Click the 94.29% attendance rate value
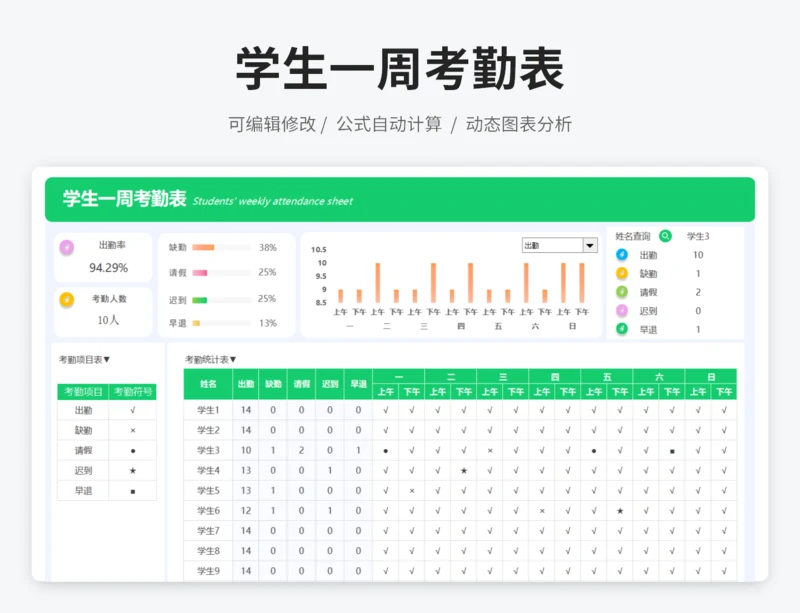 point(109,268)
